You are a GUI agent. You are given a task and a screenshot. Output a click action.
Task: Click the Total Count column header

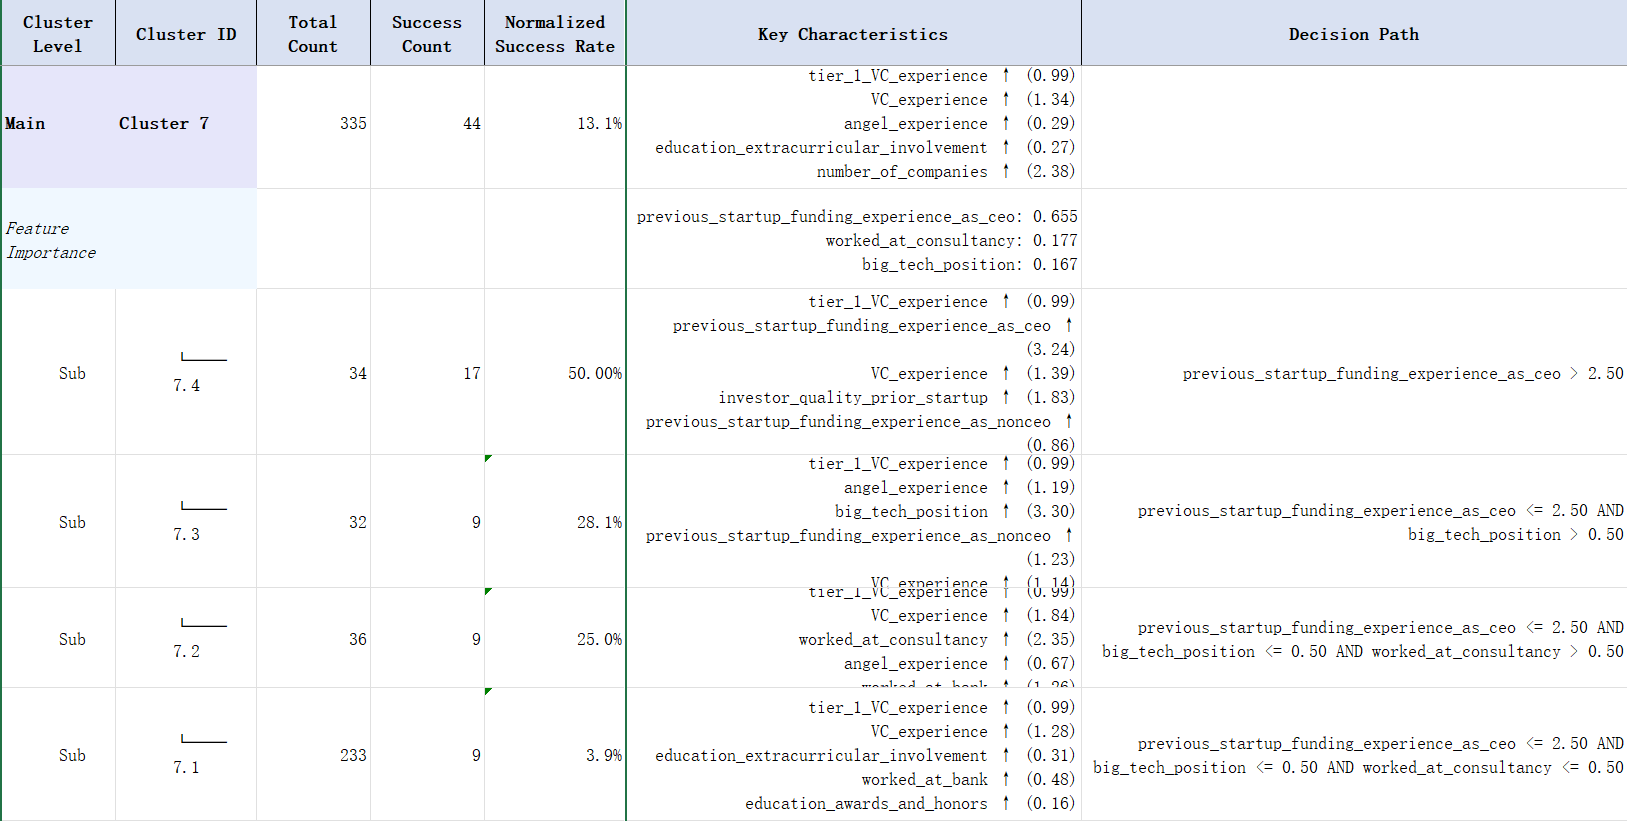click(313, 34)
